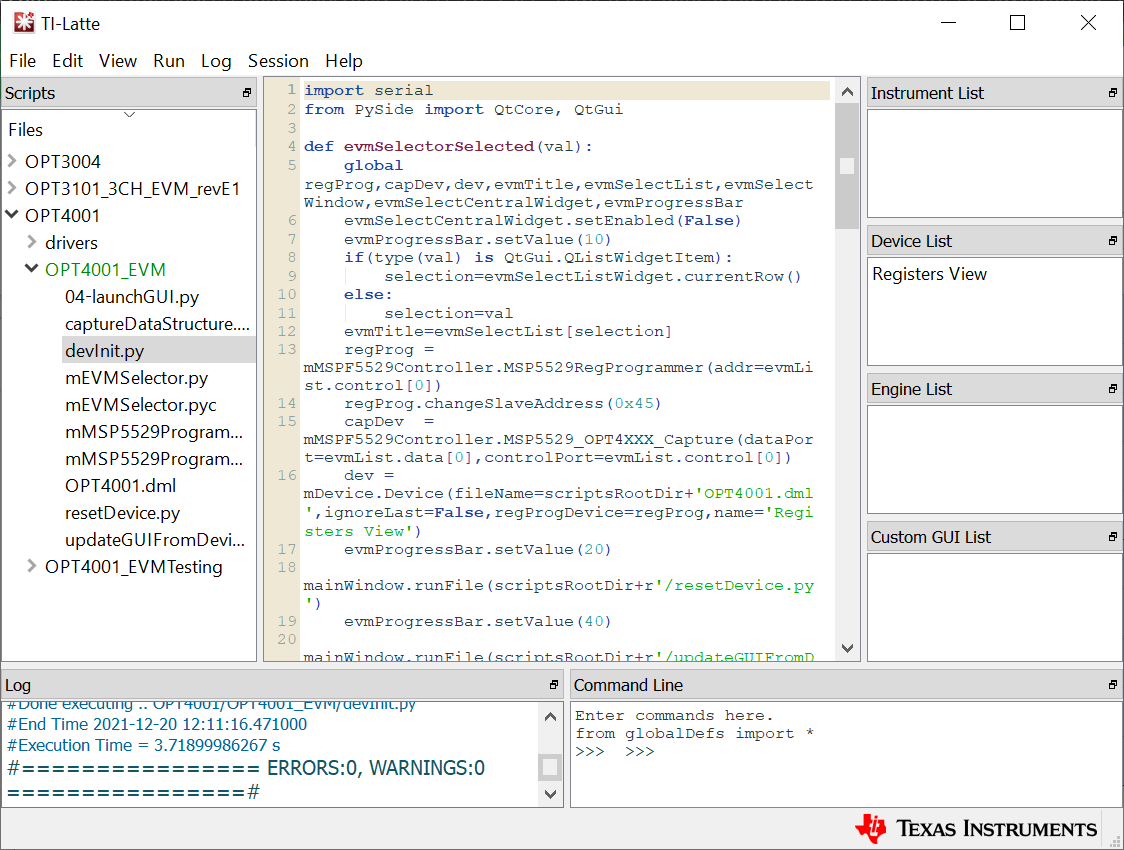Click the TI-Latte app icon in title bar

click(x=24, y=23)
